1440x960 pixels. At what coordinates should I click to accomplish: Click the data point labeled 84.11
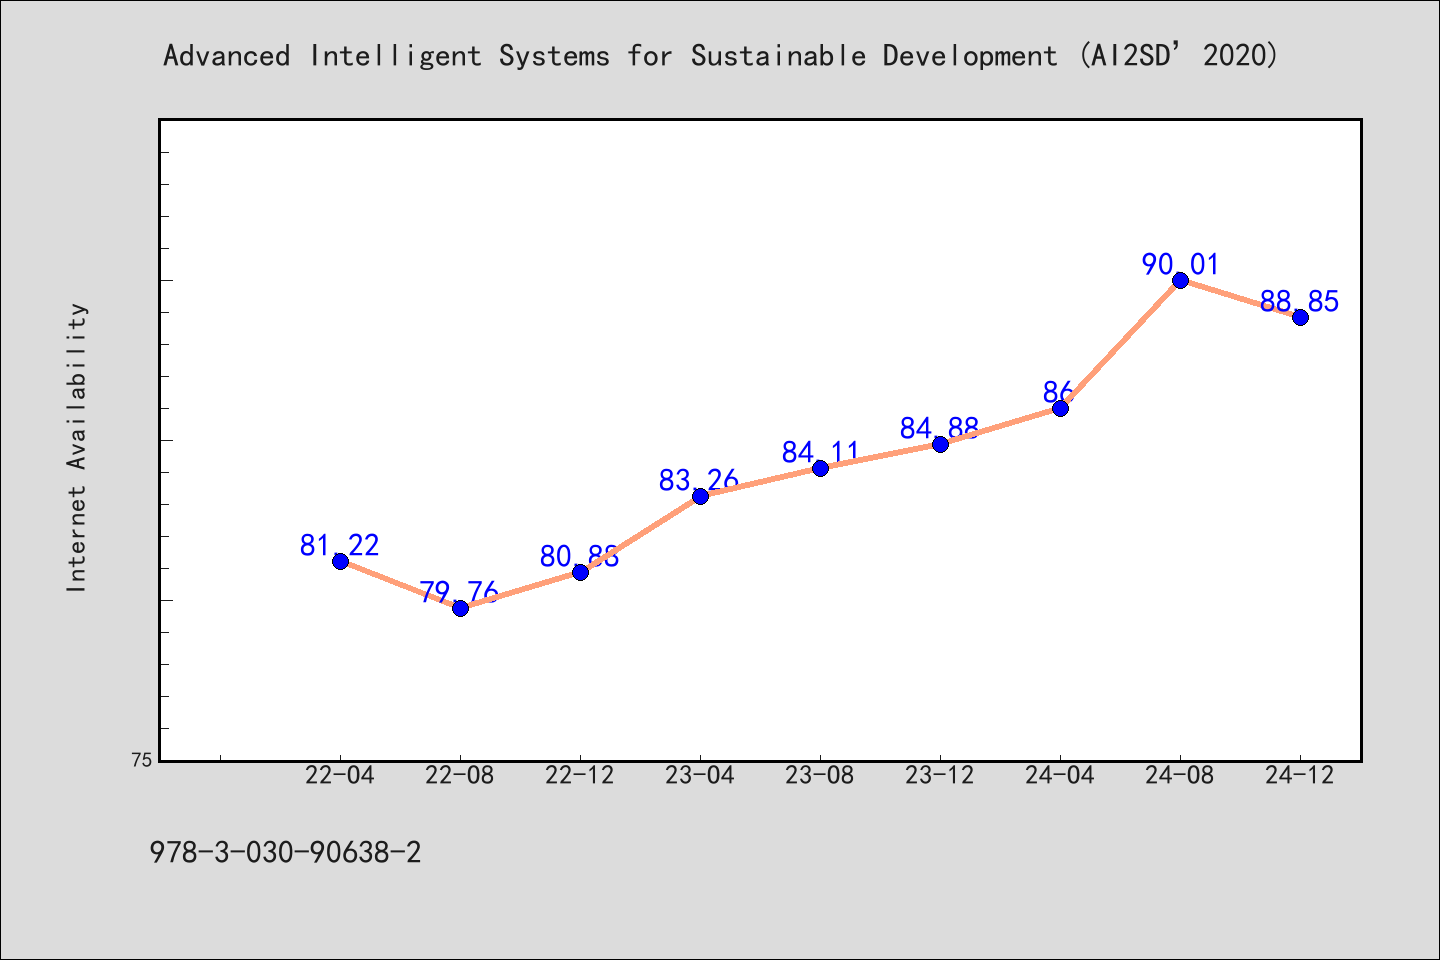coord(820,468)
